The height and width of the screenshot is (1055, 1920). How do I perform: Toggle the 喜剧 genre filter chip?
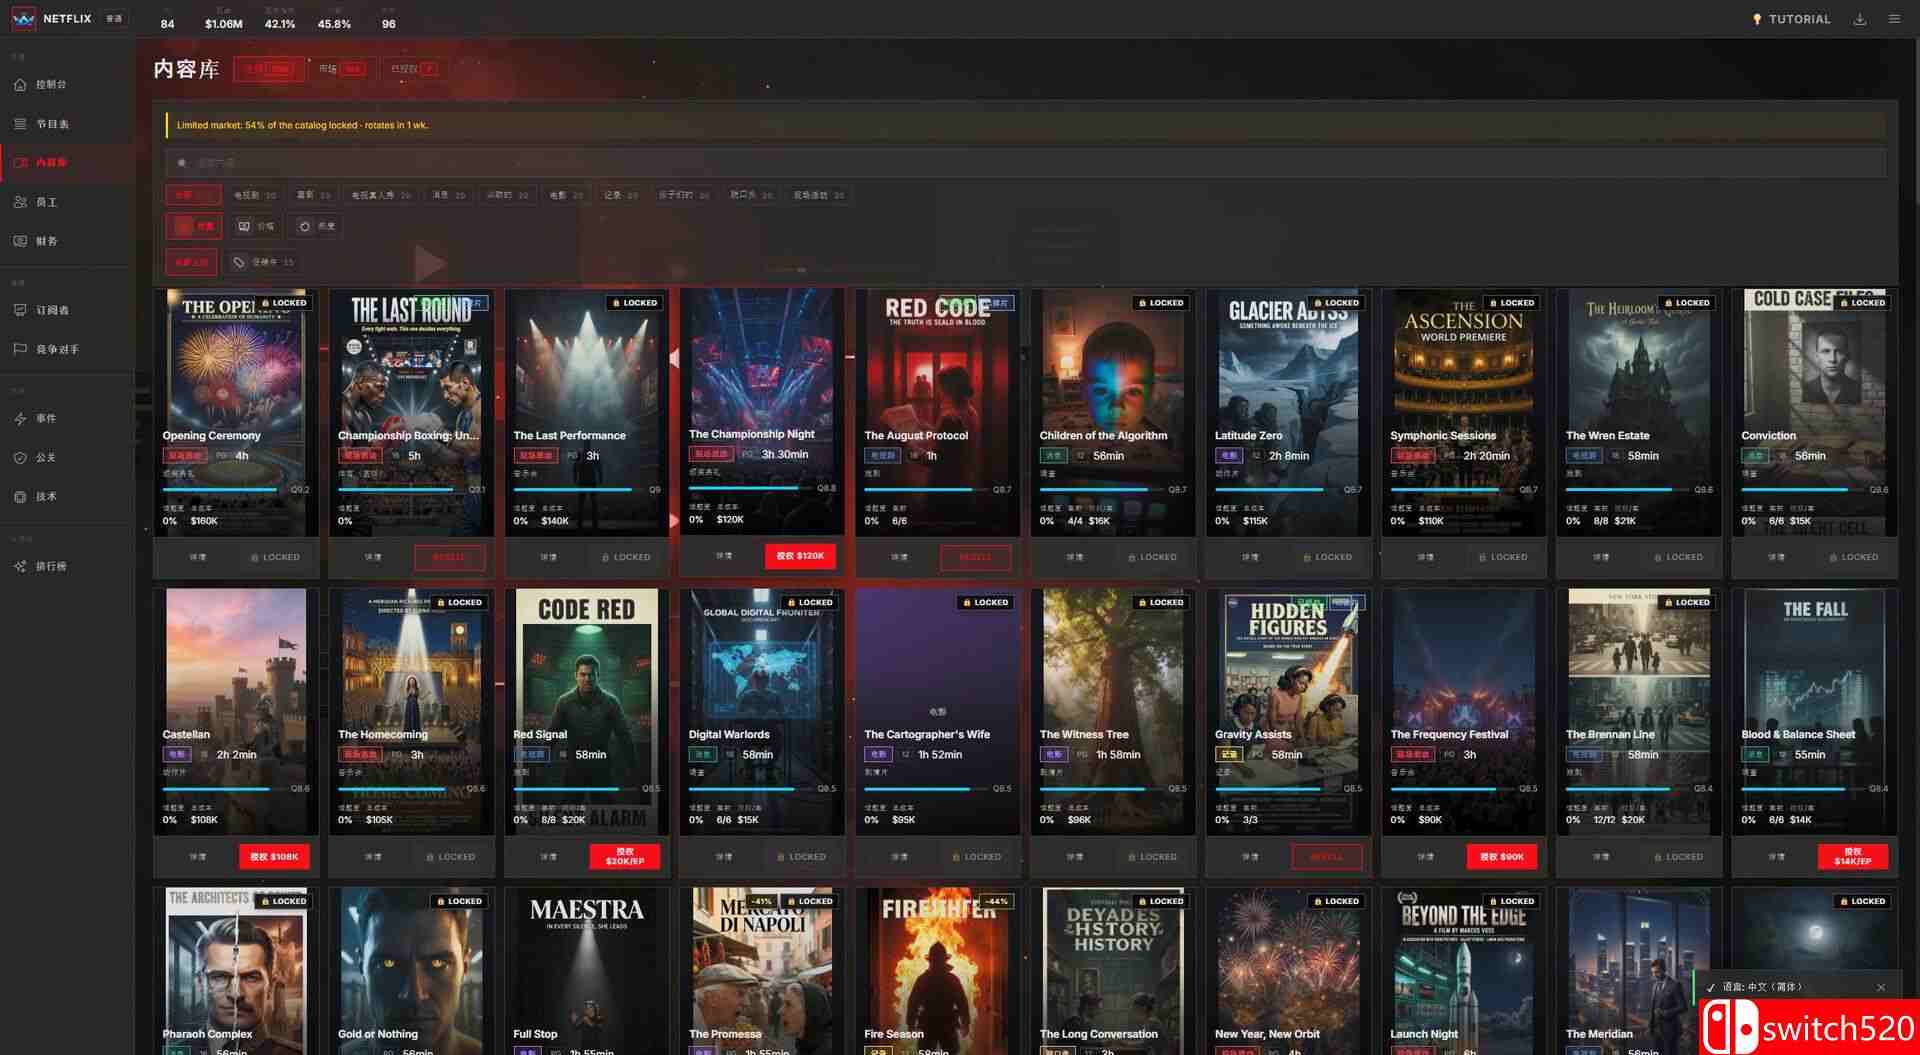tap(313, 195)
